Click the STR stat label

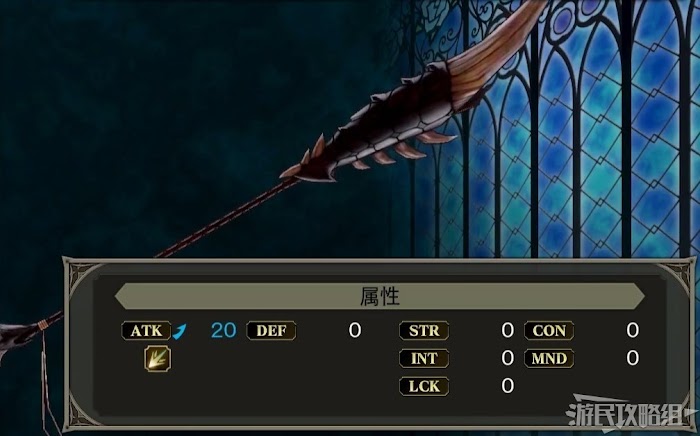[x=424, y=331]
